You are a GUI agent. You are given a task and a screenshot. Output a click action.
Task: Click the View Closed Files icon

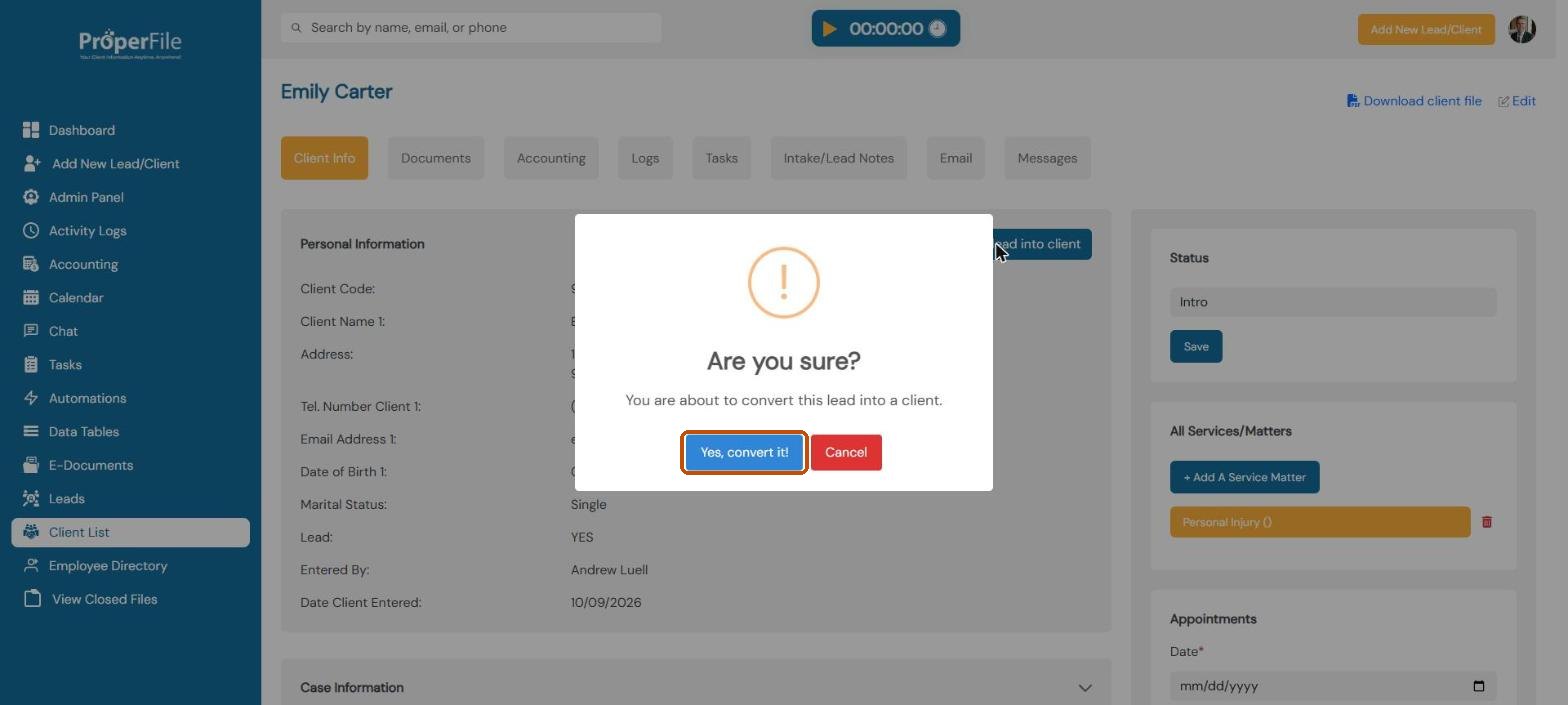(32, 599)
